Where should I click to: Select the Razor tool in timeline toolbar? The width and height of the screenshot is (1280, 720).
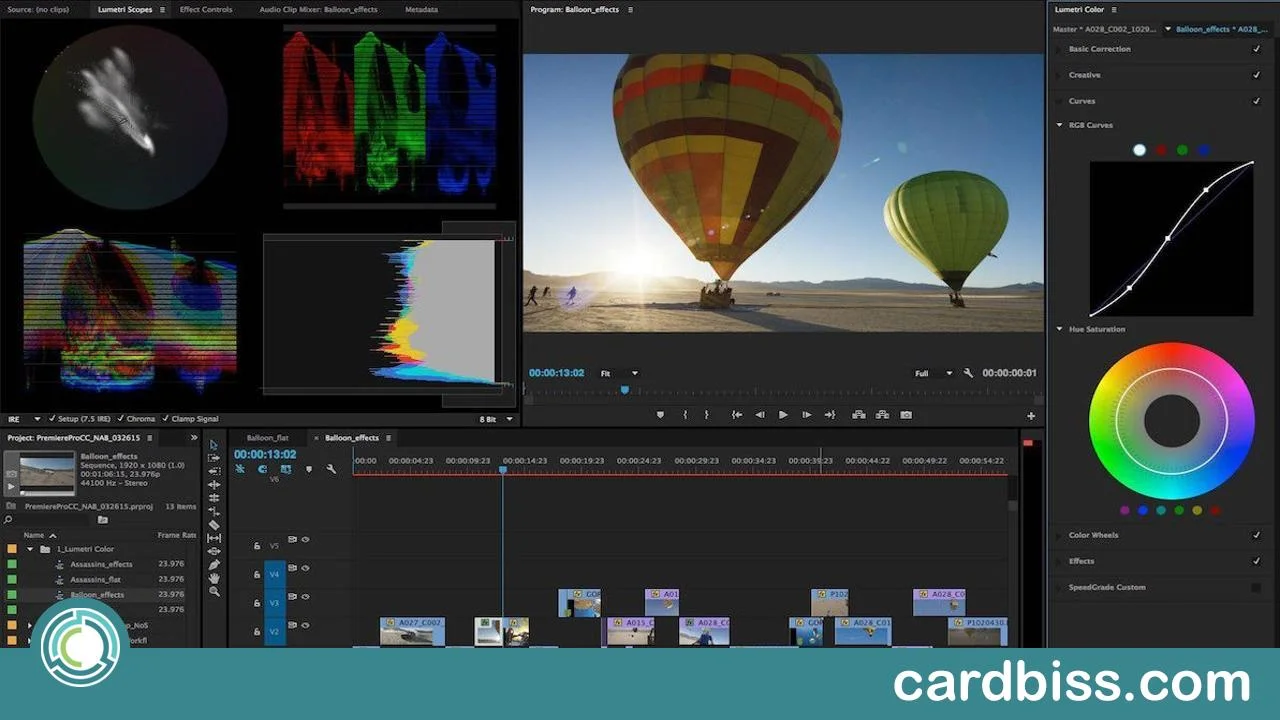click(214, 523)
